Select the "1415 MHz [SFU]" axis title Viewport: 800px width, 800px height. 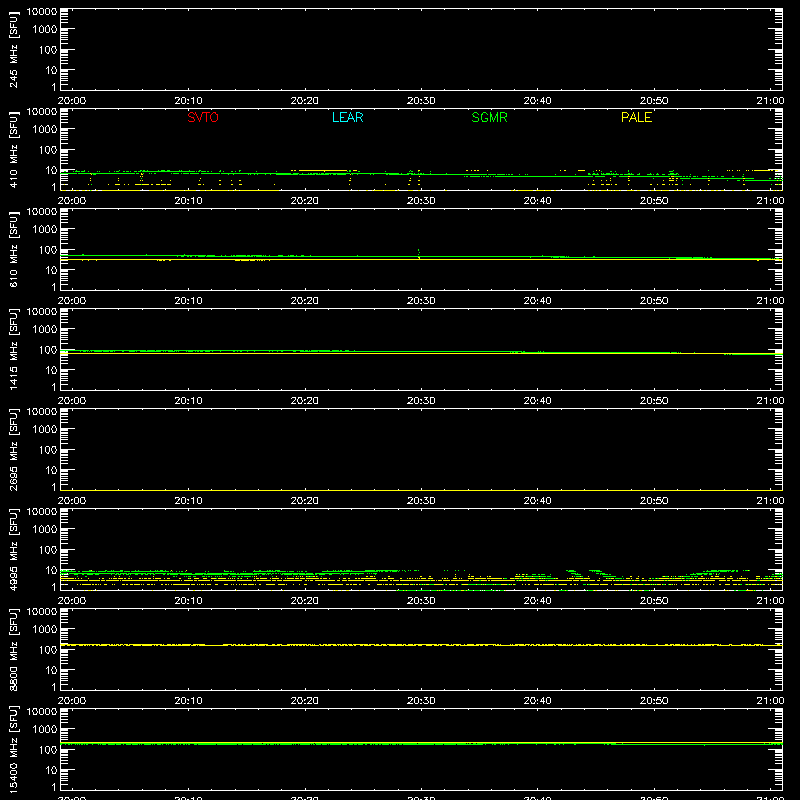[x=13, y=349]
